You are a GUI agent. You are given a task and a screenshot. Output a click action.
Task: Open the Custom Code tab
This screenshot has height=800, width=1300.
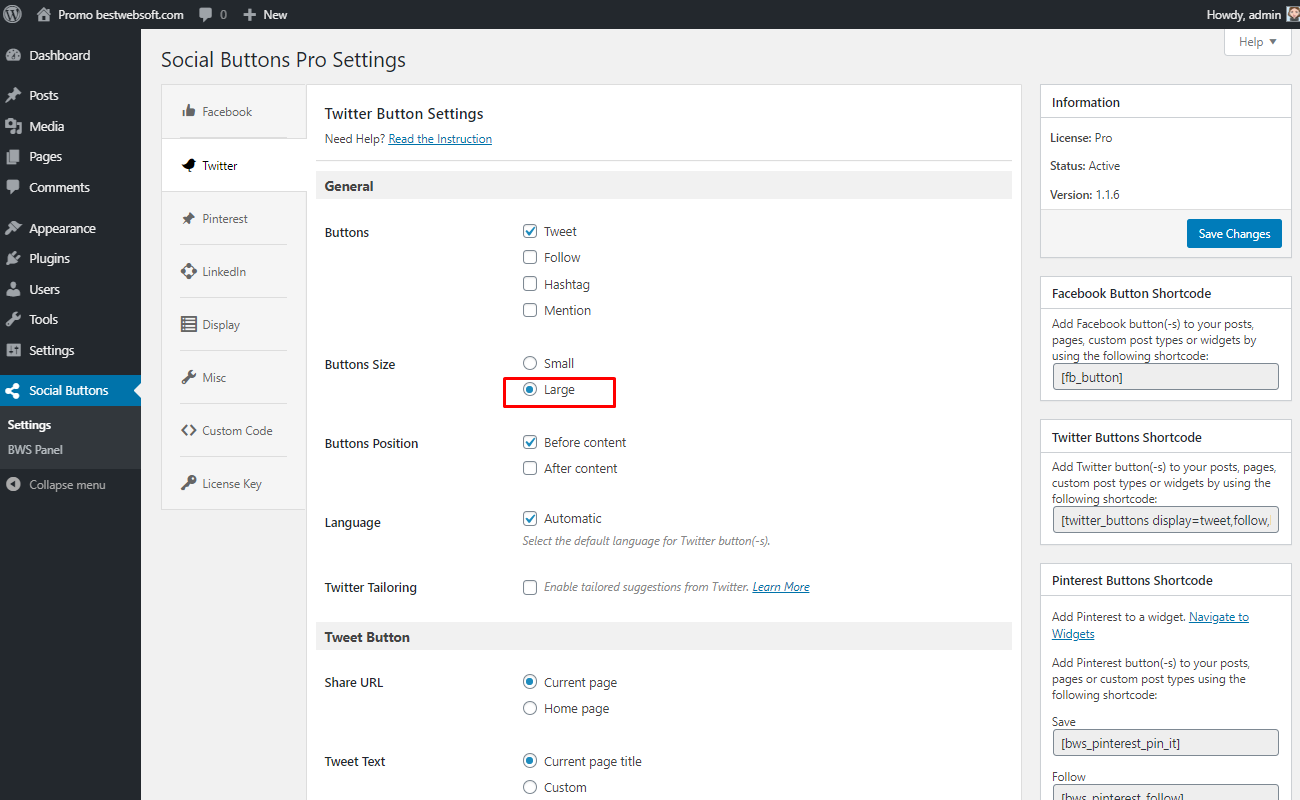(234, 431)
